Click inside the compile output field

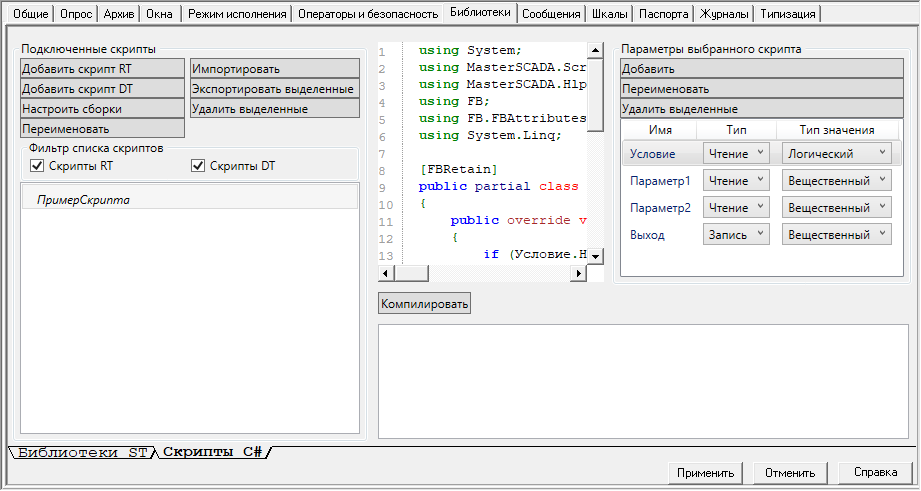coord(643,381)
